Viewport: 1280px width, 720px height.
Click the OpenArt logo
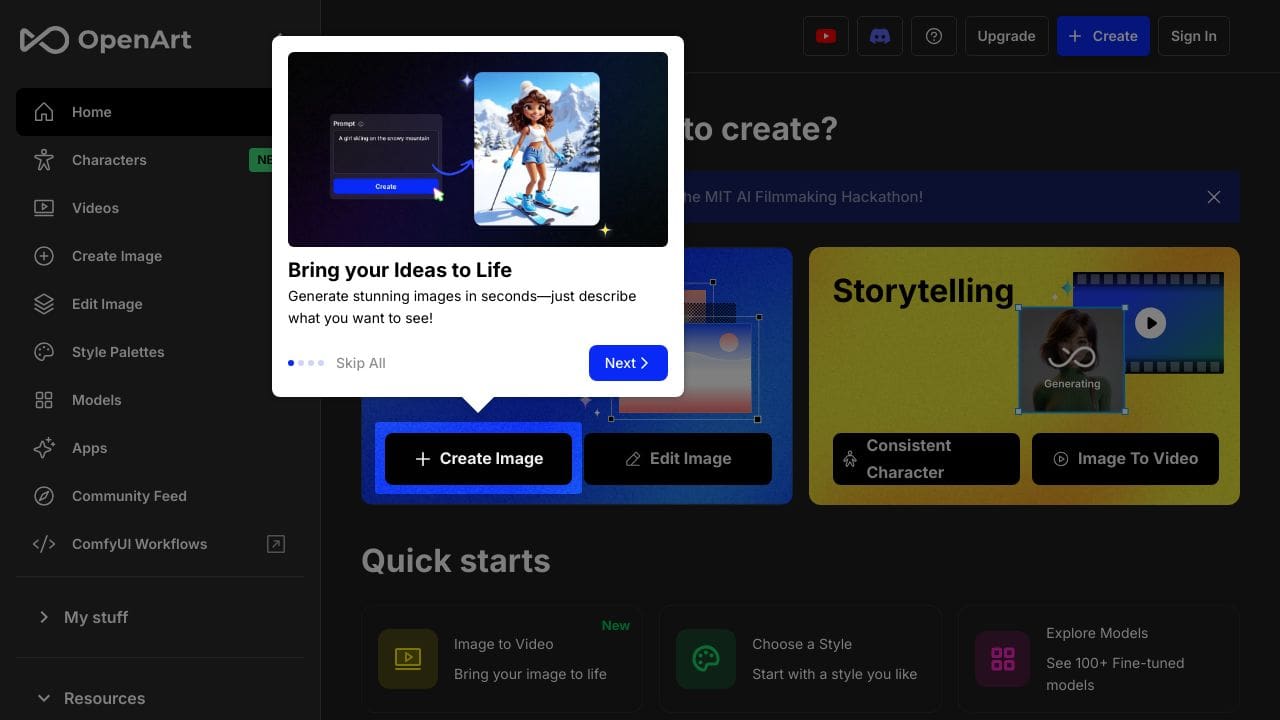[x=105, y=40]
